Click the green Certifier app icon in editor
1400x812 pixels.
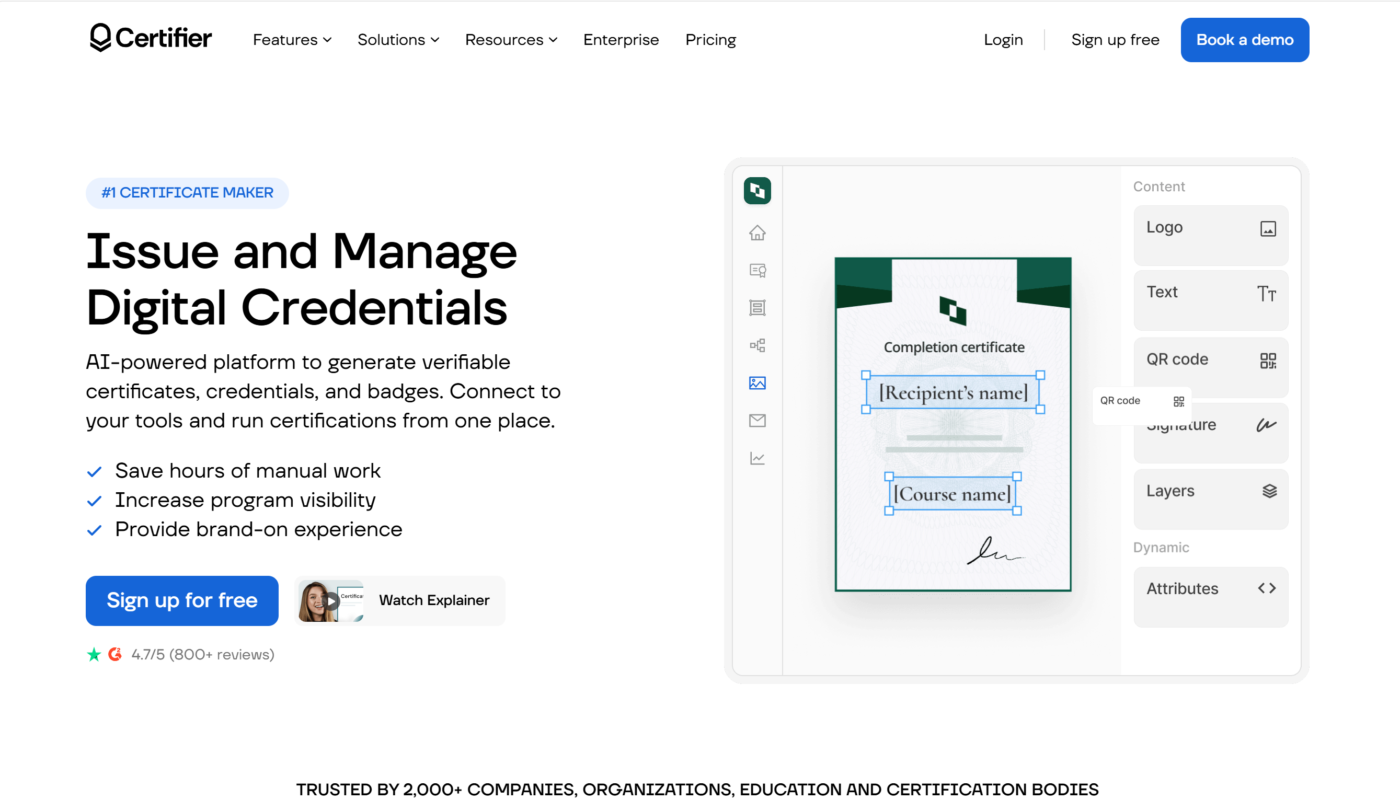coord(757,190)
